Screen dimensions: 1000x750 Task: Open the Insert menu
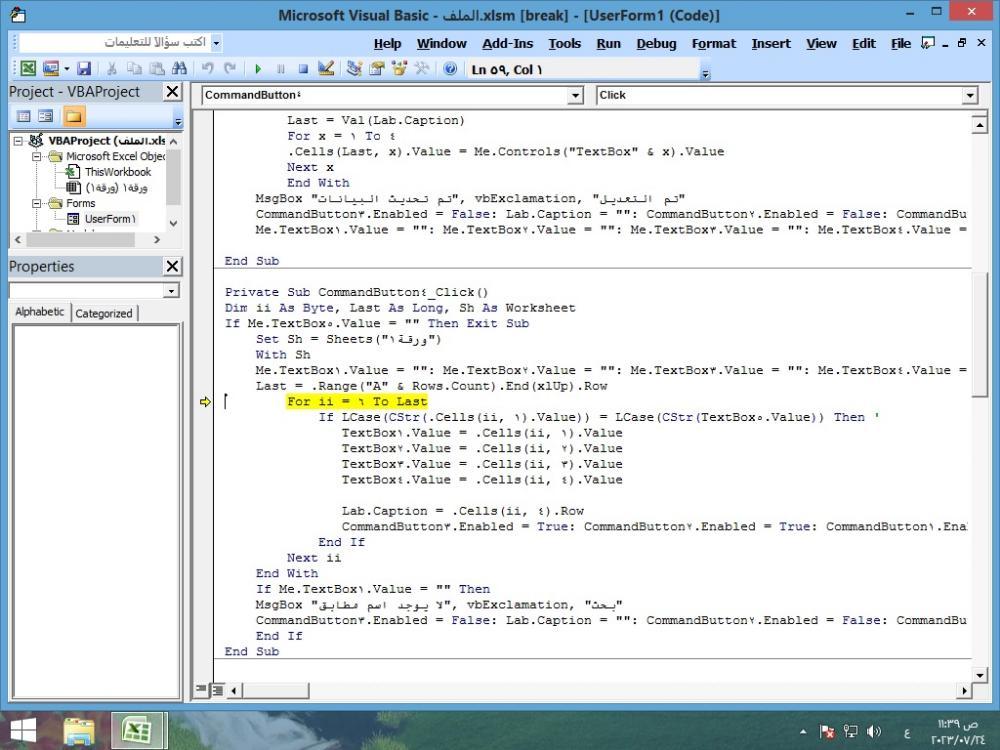771,43
